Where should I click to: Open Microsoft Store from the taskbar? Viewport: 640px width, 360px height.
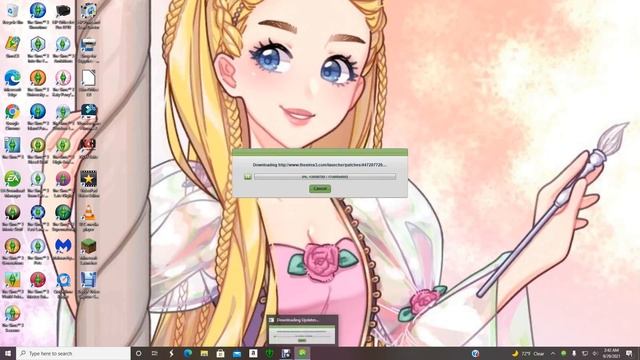click(220, 353)
